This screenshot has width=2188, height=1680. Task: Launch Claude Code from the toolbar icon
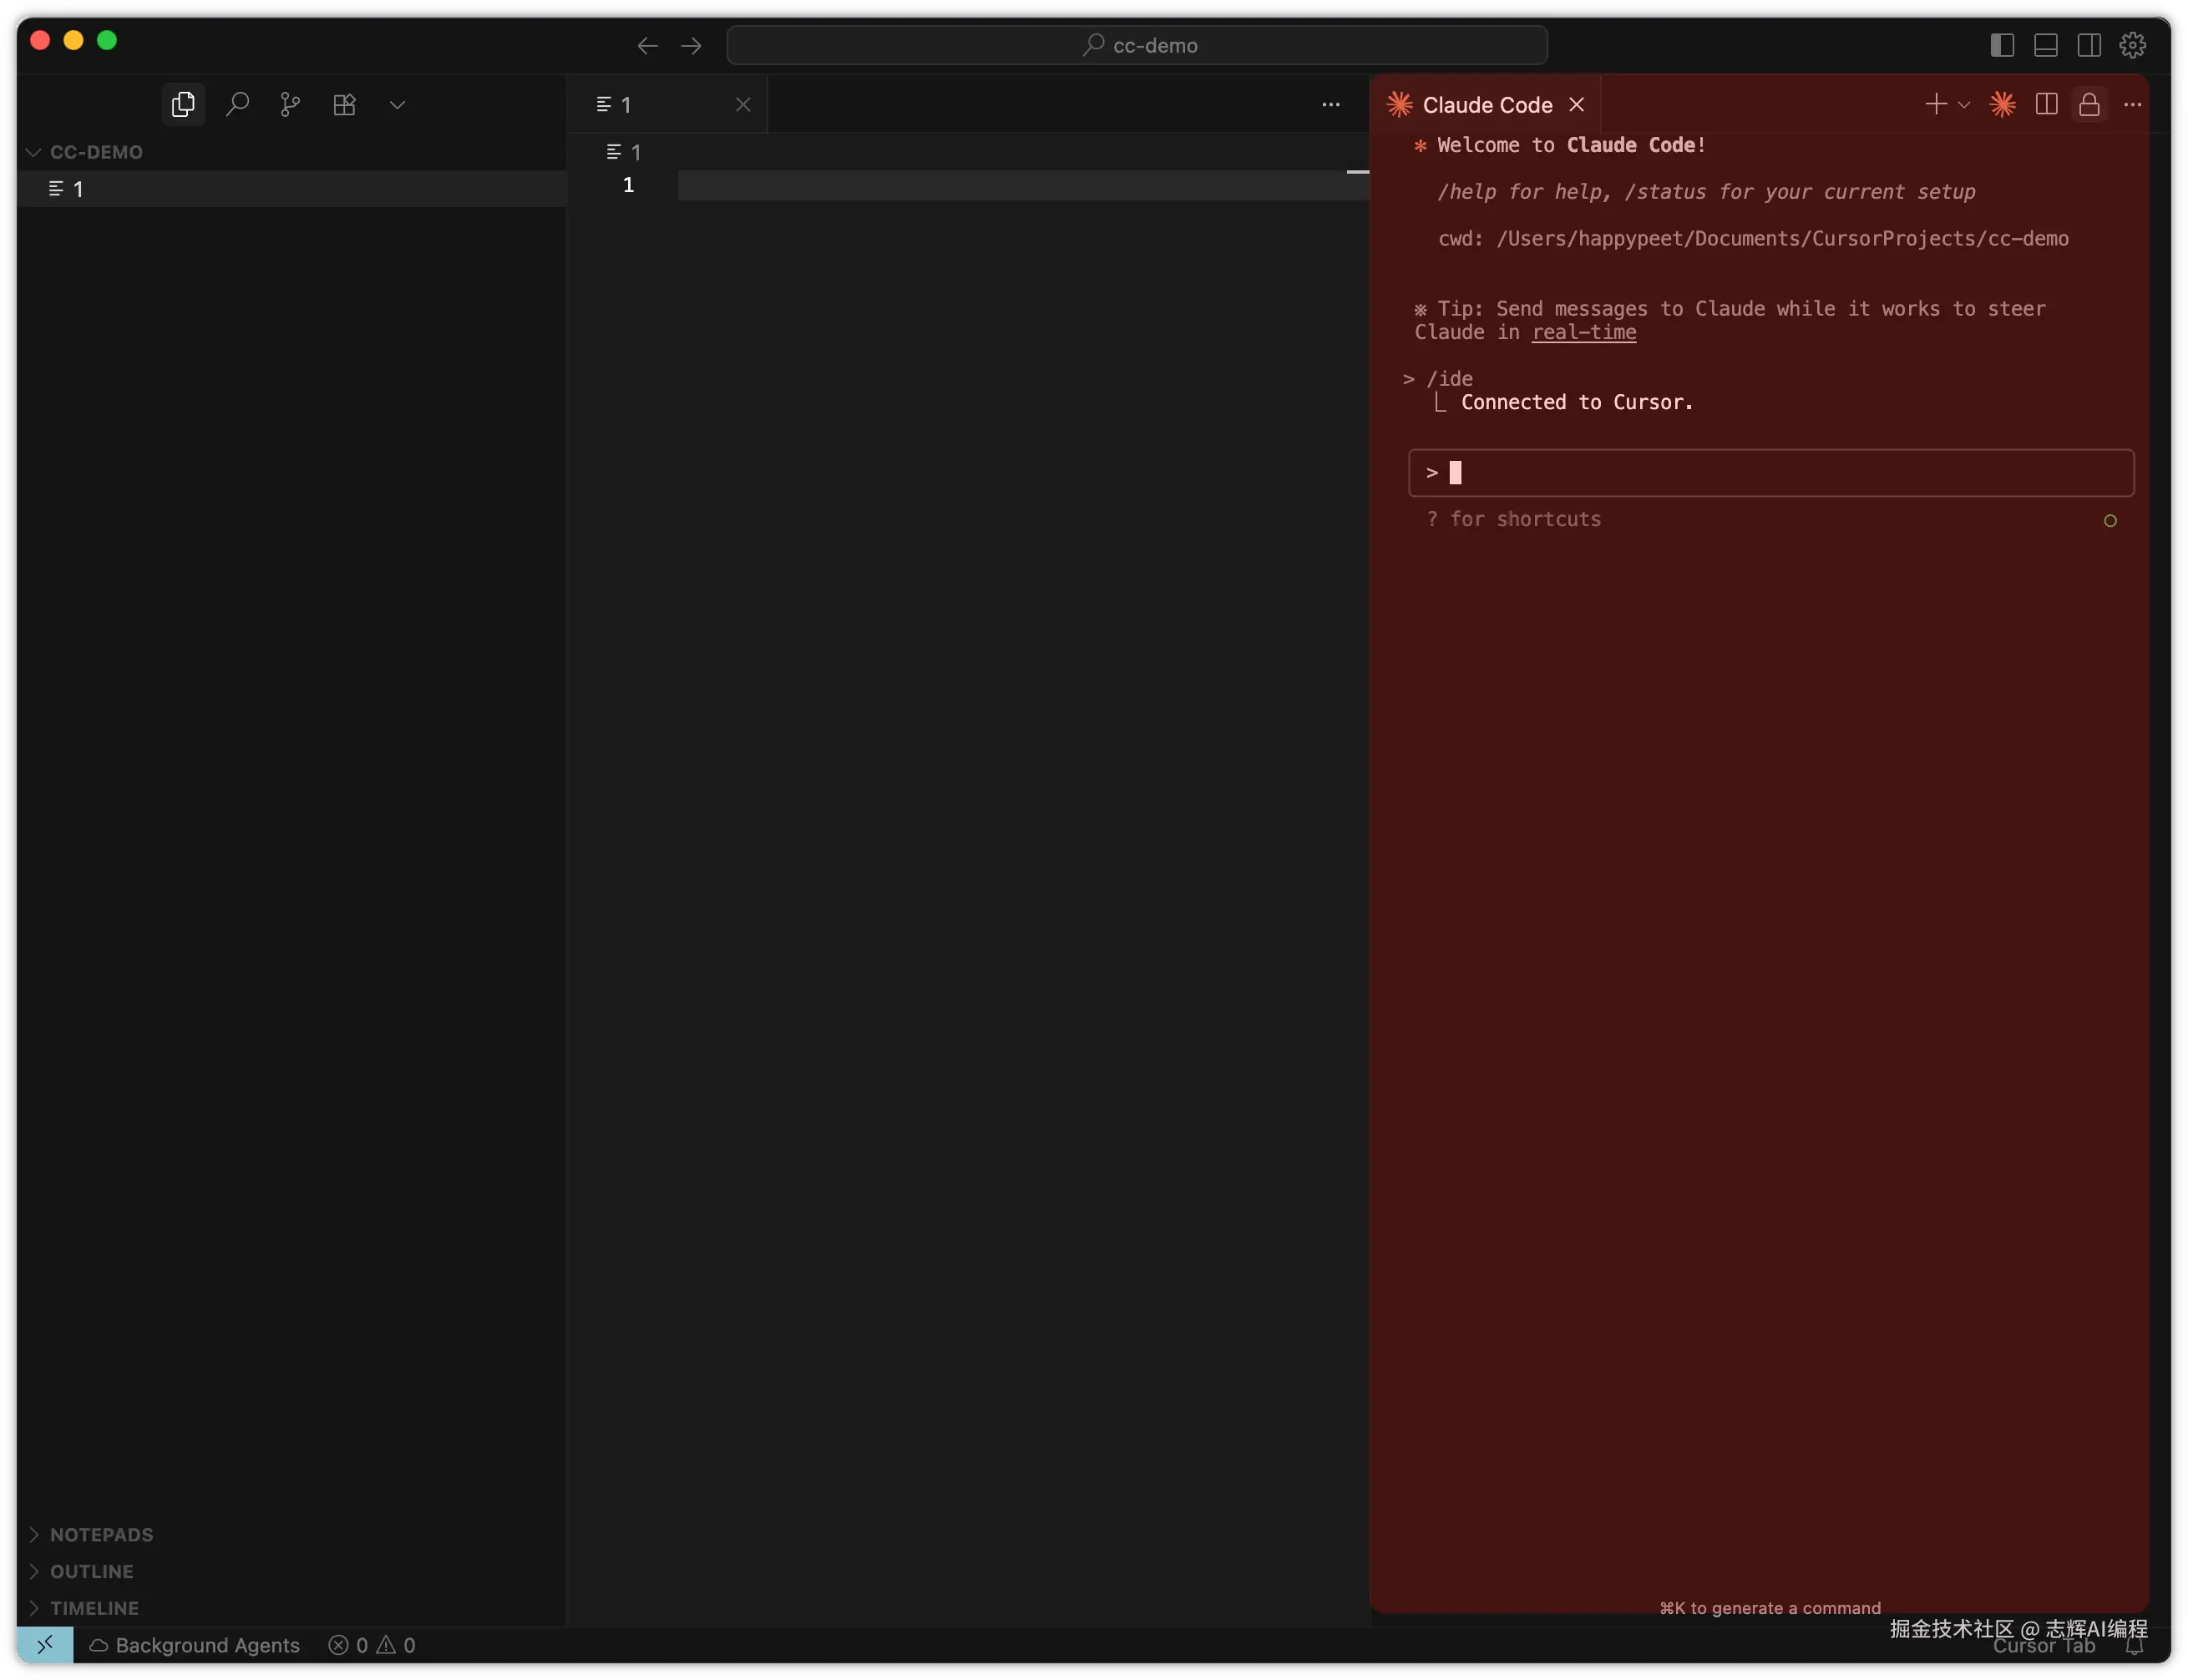click(2003, 104)
